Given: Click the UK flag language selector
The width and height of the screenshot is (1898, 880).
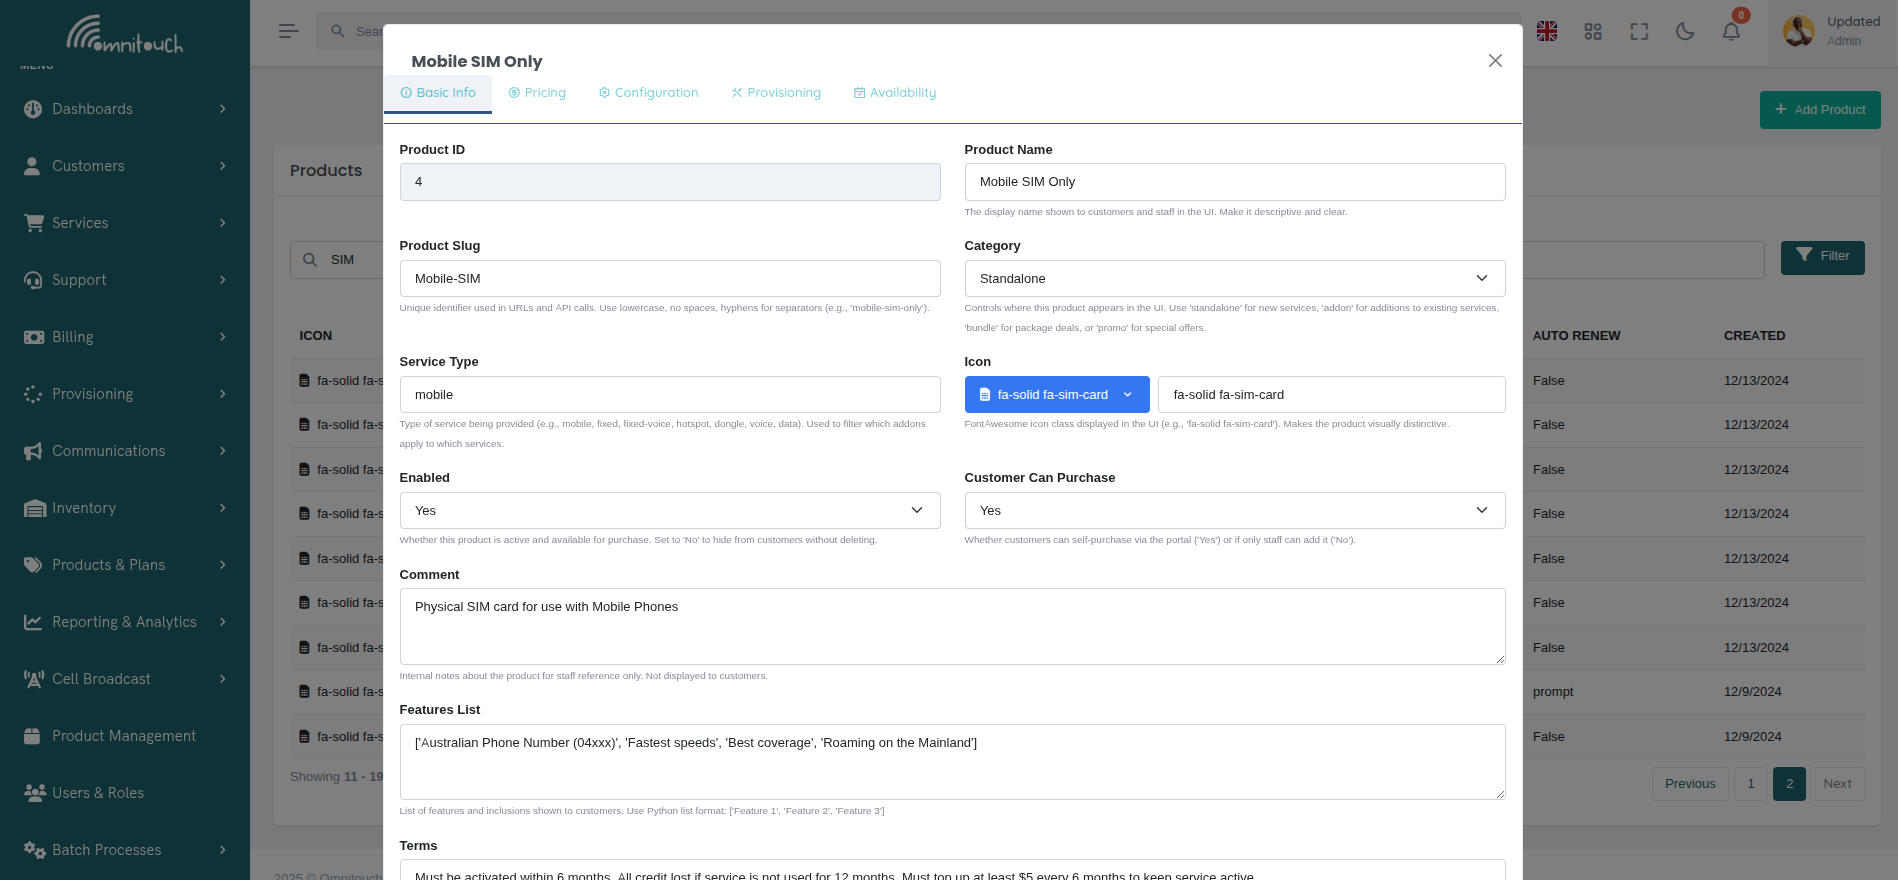Looking at the screenshot, I should tap(1547, 31).
